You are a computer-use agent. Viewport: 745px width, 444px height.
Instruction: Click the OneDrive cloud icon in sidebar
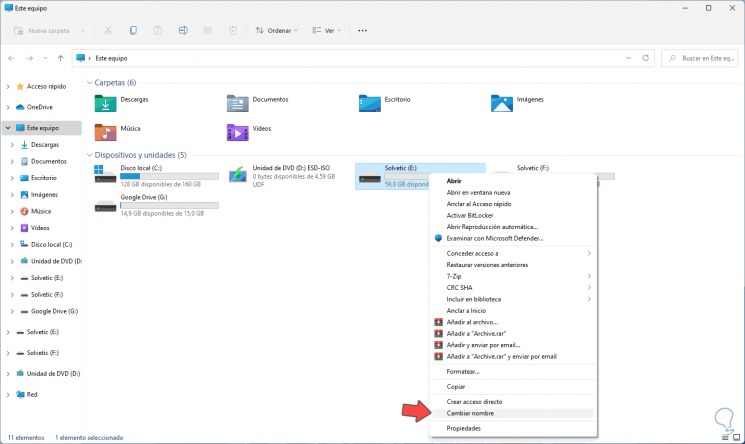pos(20,107)
